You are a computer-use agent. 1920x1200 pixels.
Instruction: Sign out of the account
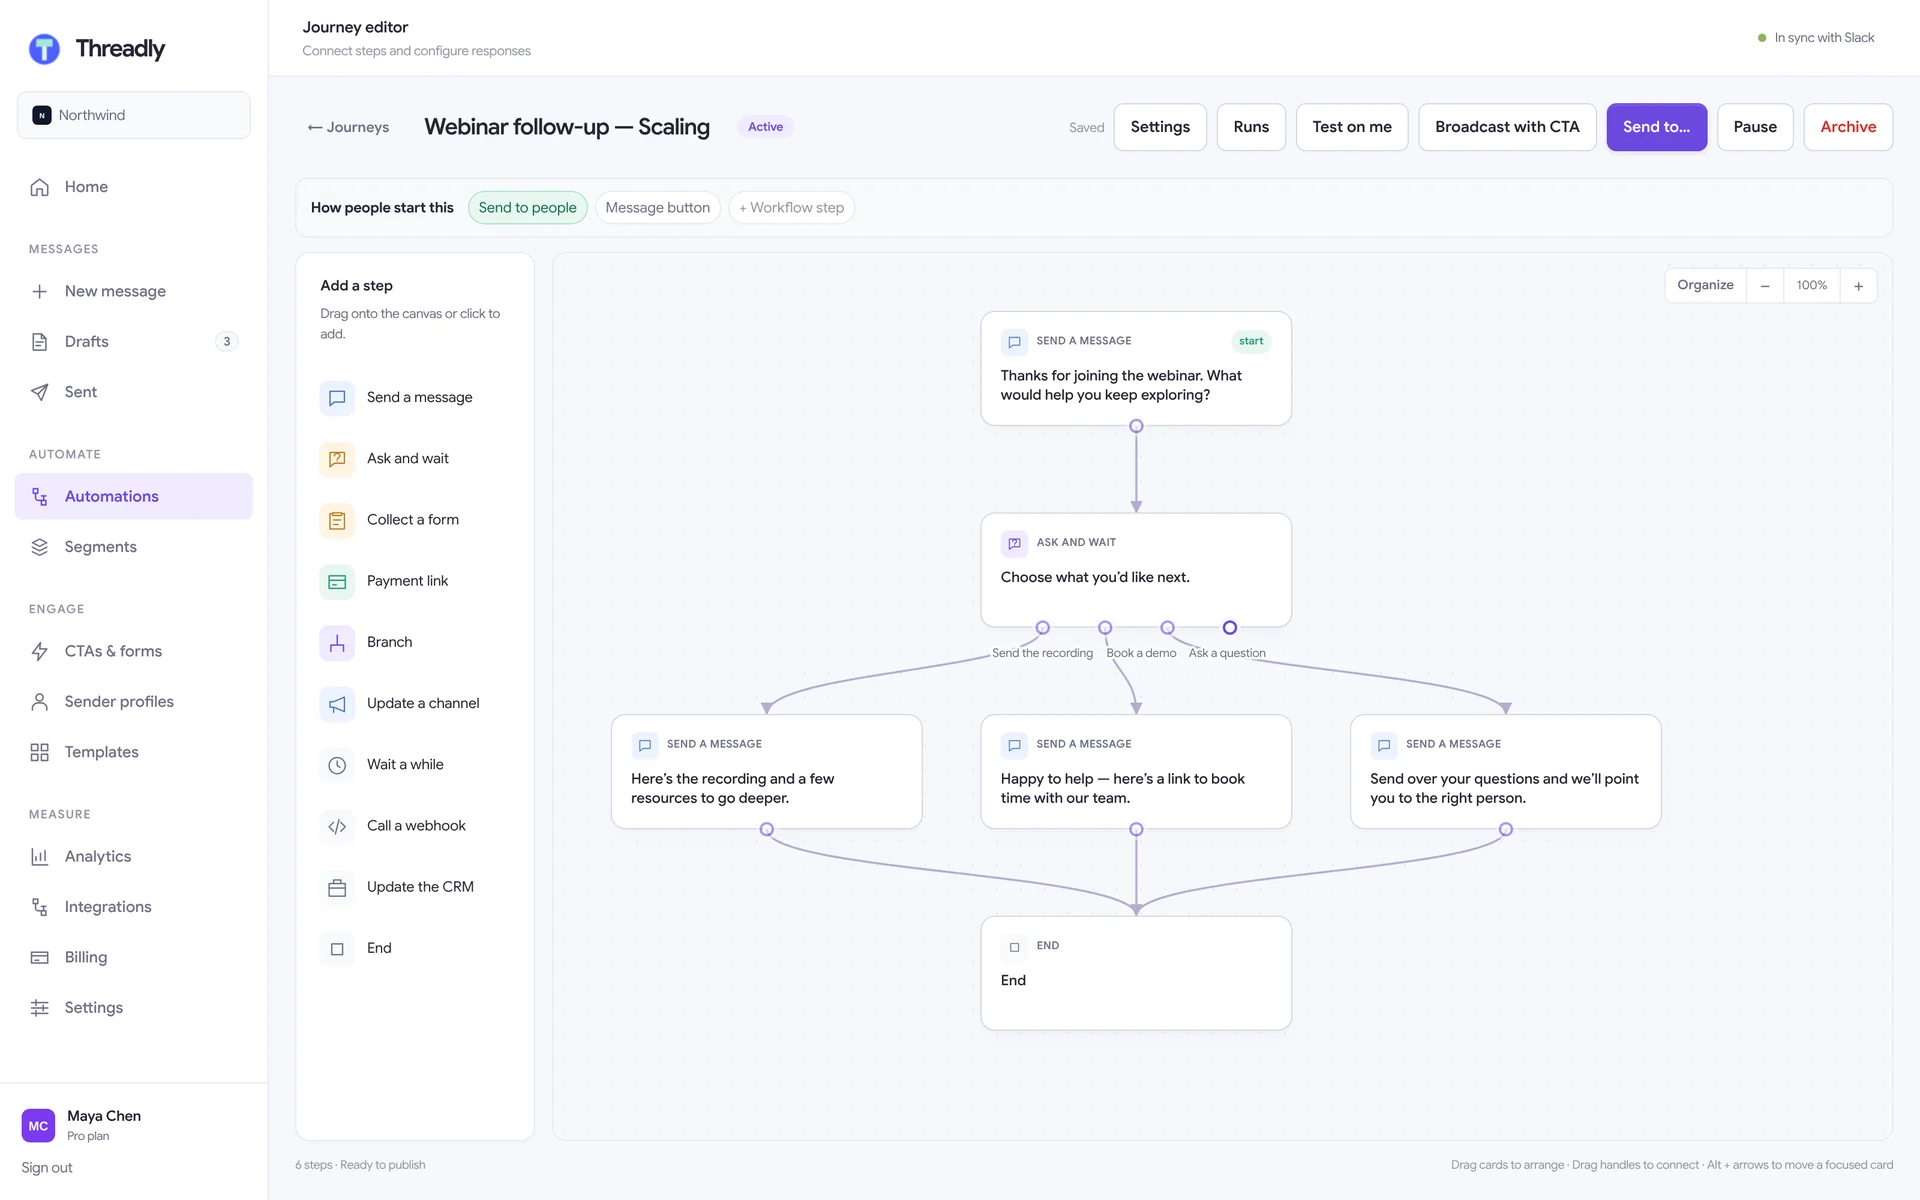[47, 1168]
